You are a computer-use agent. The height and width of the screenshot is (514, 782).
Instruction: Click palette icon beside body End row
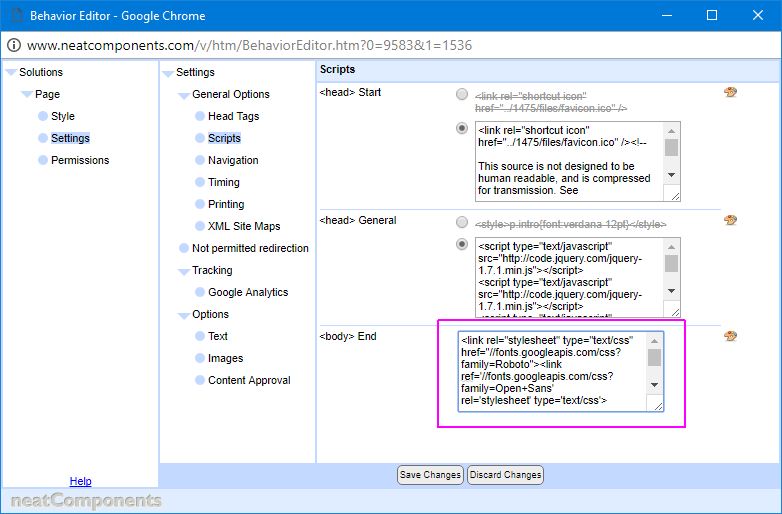point(730,336)
